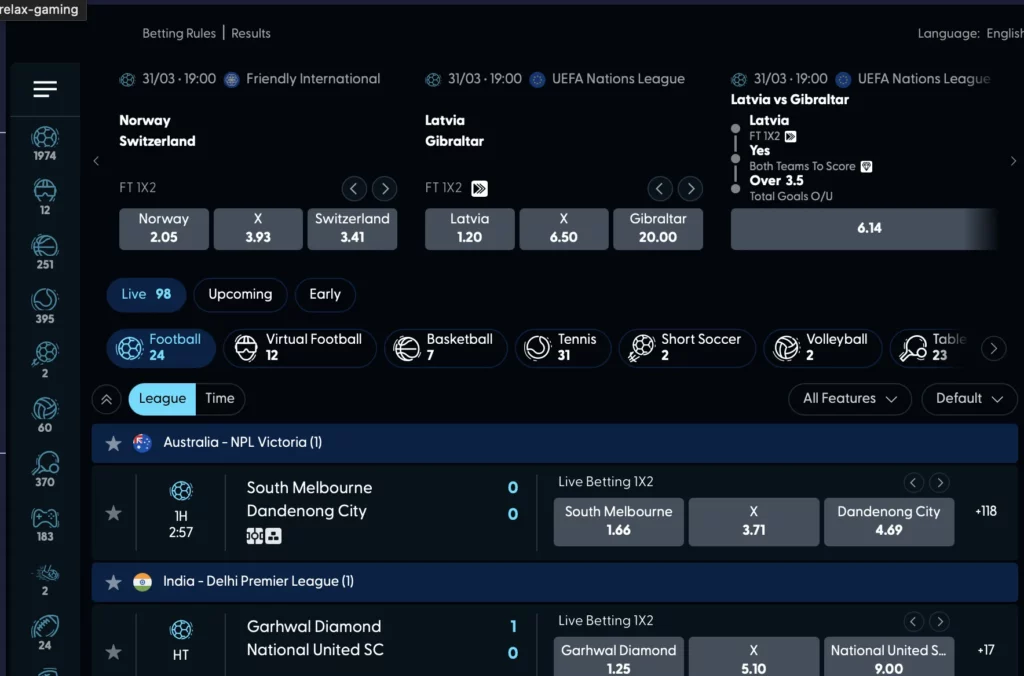
Task: Bet on Garhwal Diamond at 1.25
Action: (618, 657)
